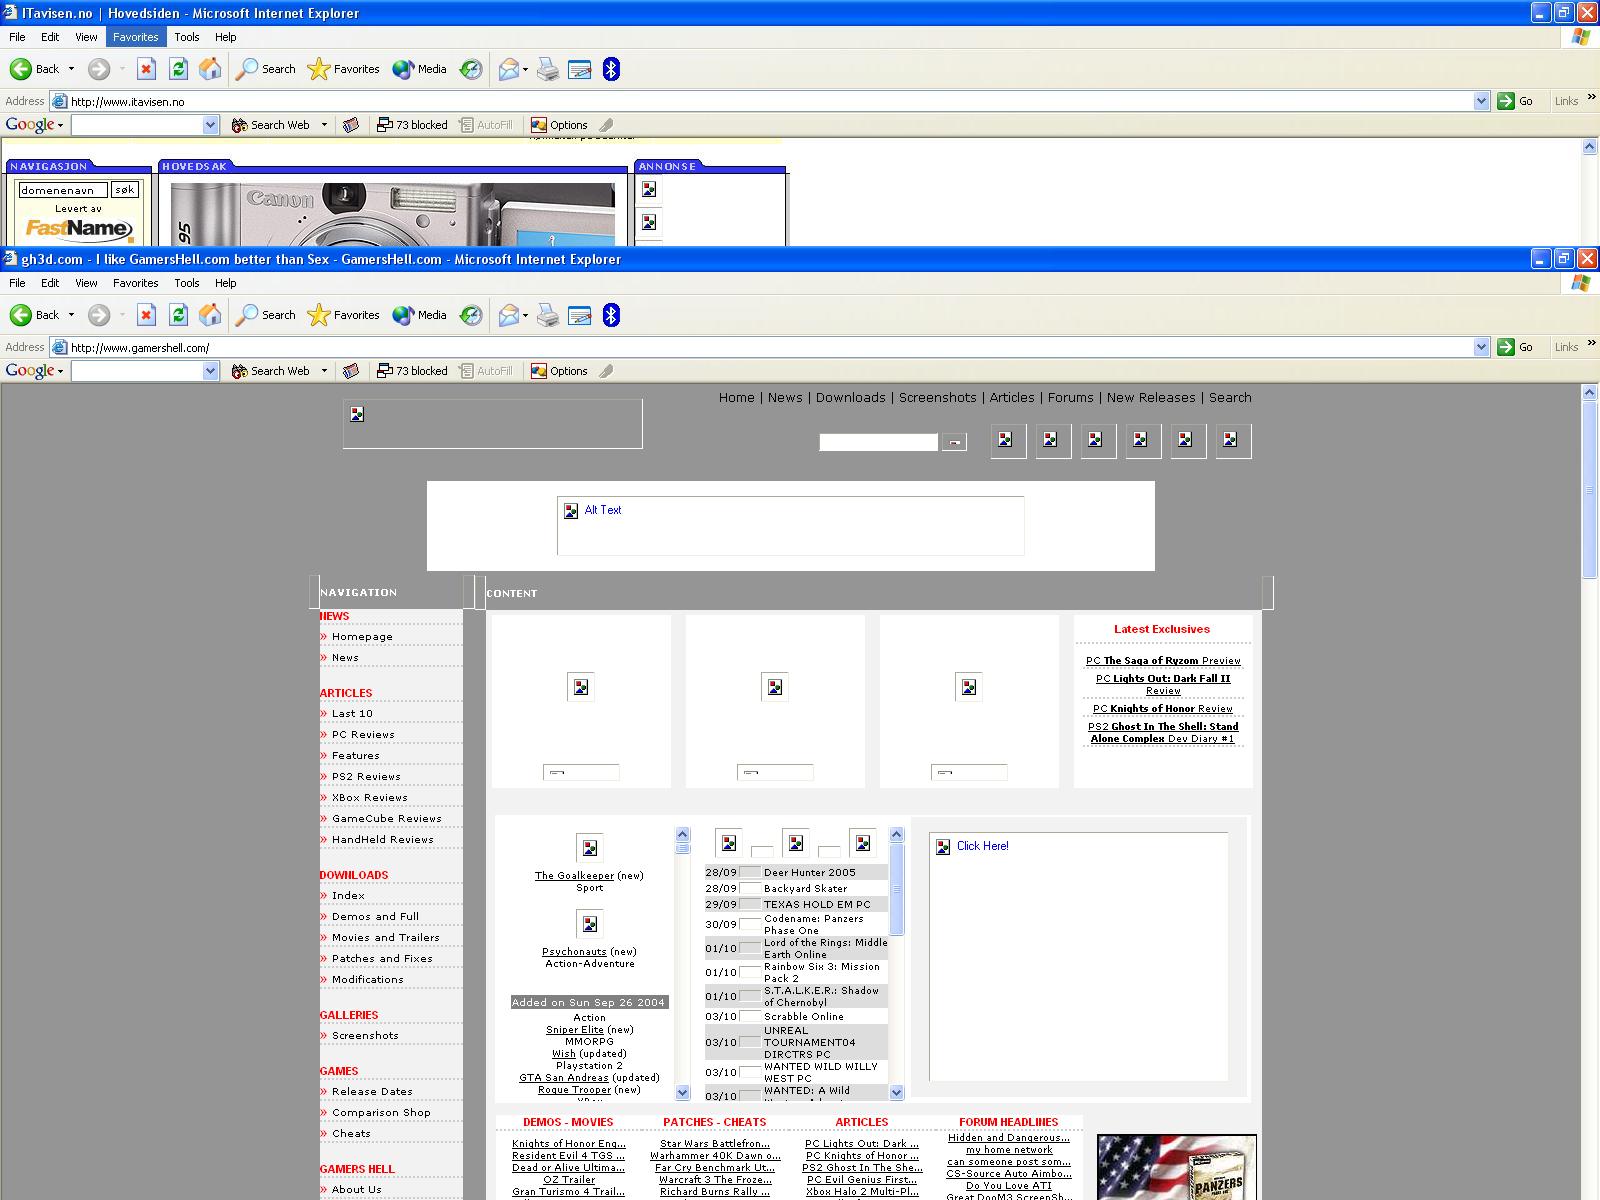Screen dimensions: 1600x1200
Task: Open Search Web dropdown arrow in GamersHell window
Action: (x=324, y=371)
